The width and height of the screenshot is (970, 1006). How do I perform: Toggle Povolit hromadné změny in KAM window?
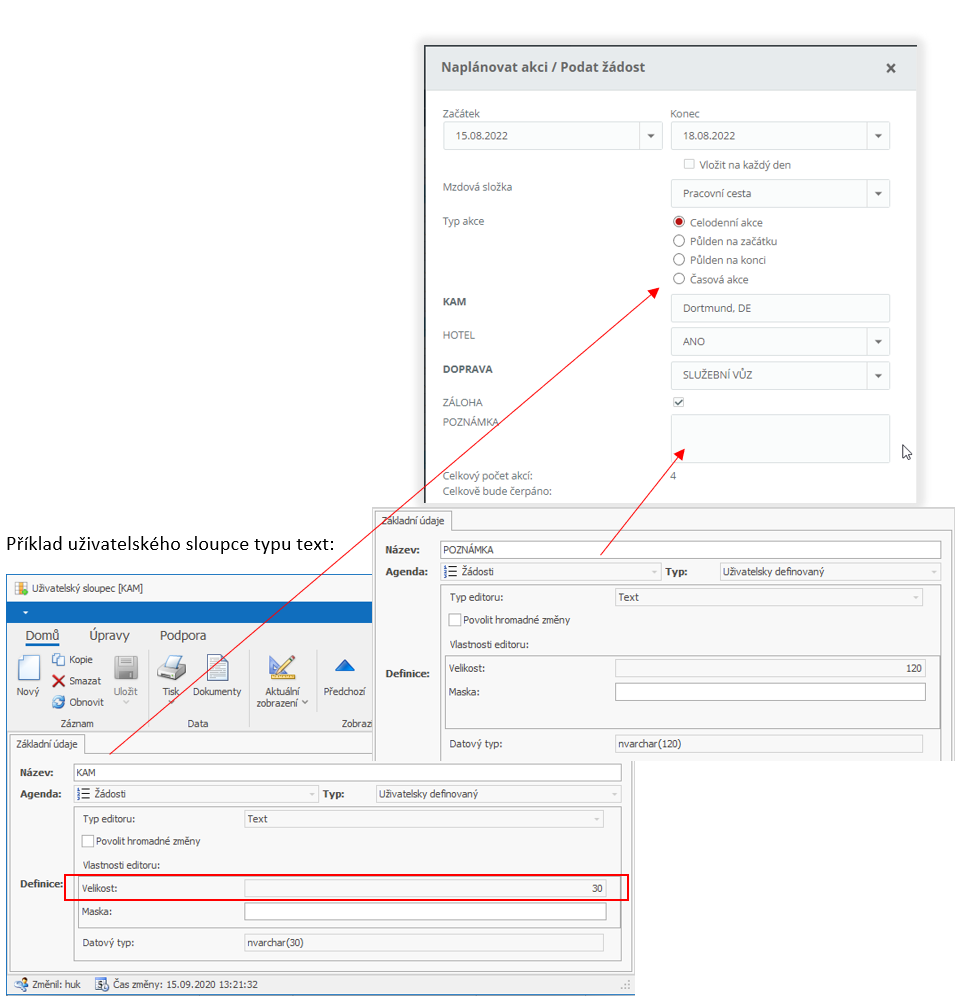(88, 841)
